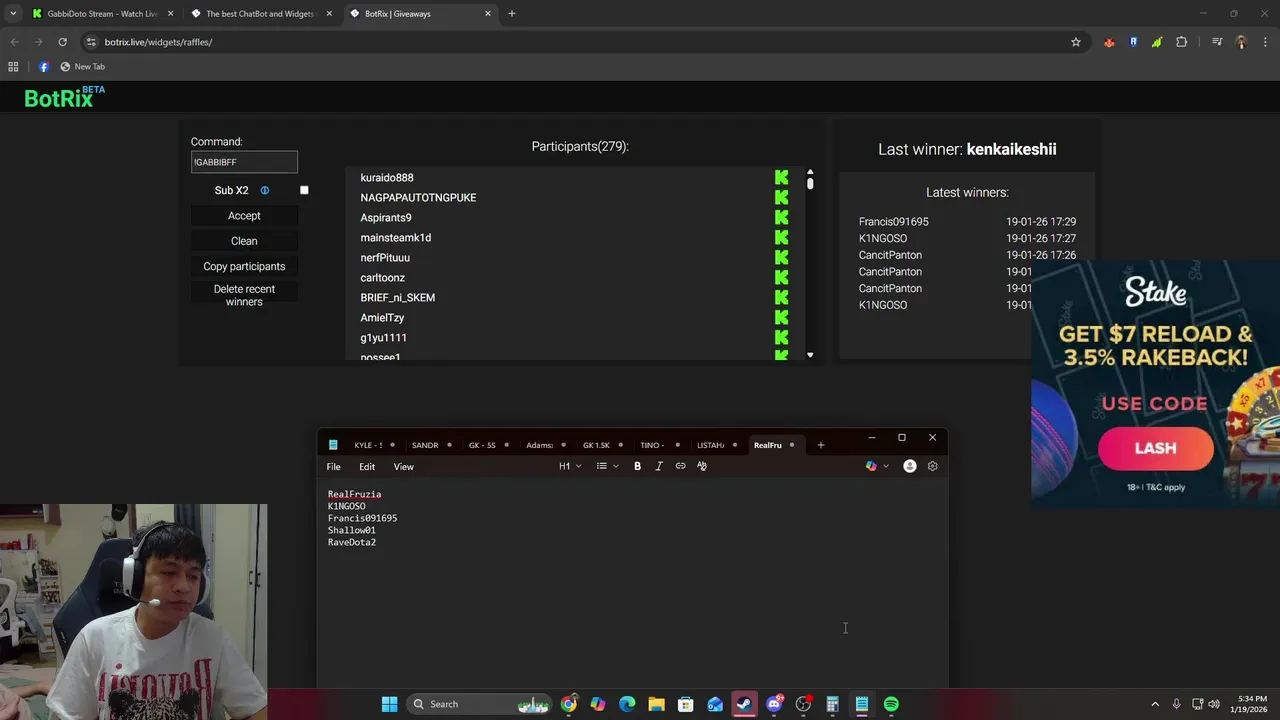1280x720 pixels.
Task: Click winner Francis091695 in Latest winners
Action: point(893,222)
